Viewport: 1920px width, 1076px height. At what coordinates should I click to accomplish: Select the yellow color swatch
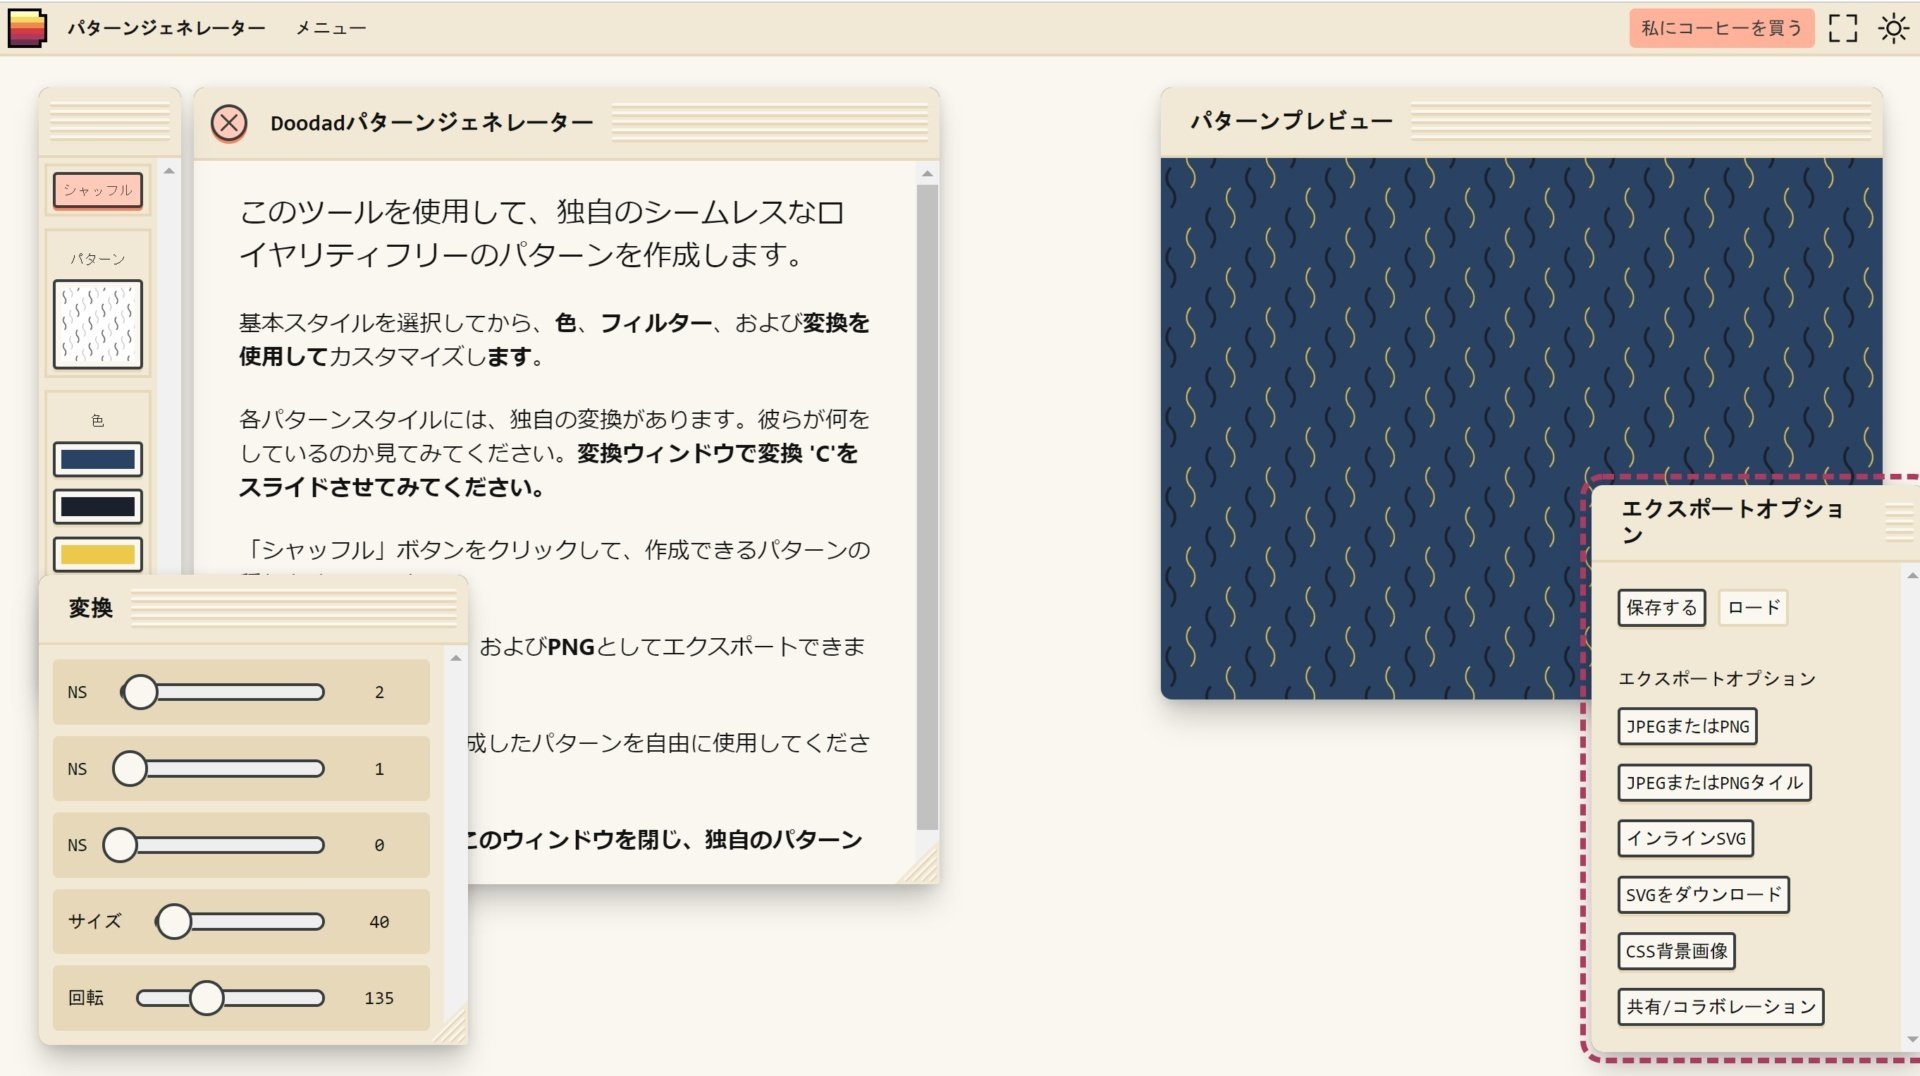(97, 553)
